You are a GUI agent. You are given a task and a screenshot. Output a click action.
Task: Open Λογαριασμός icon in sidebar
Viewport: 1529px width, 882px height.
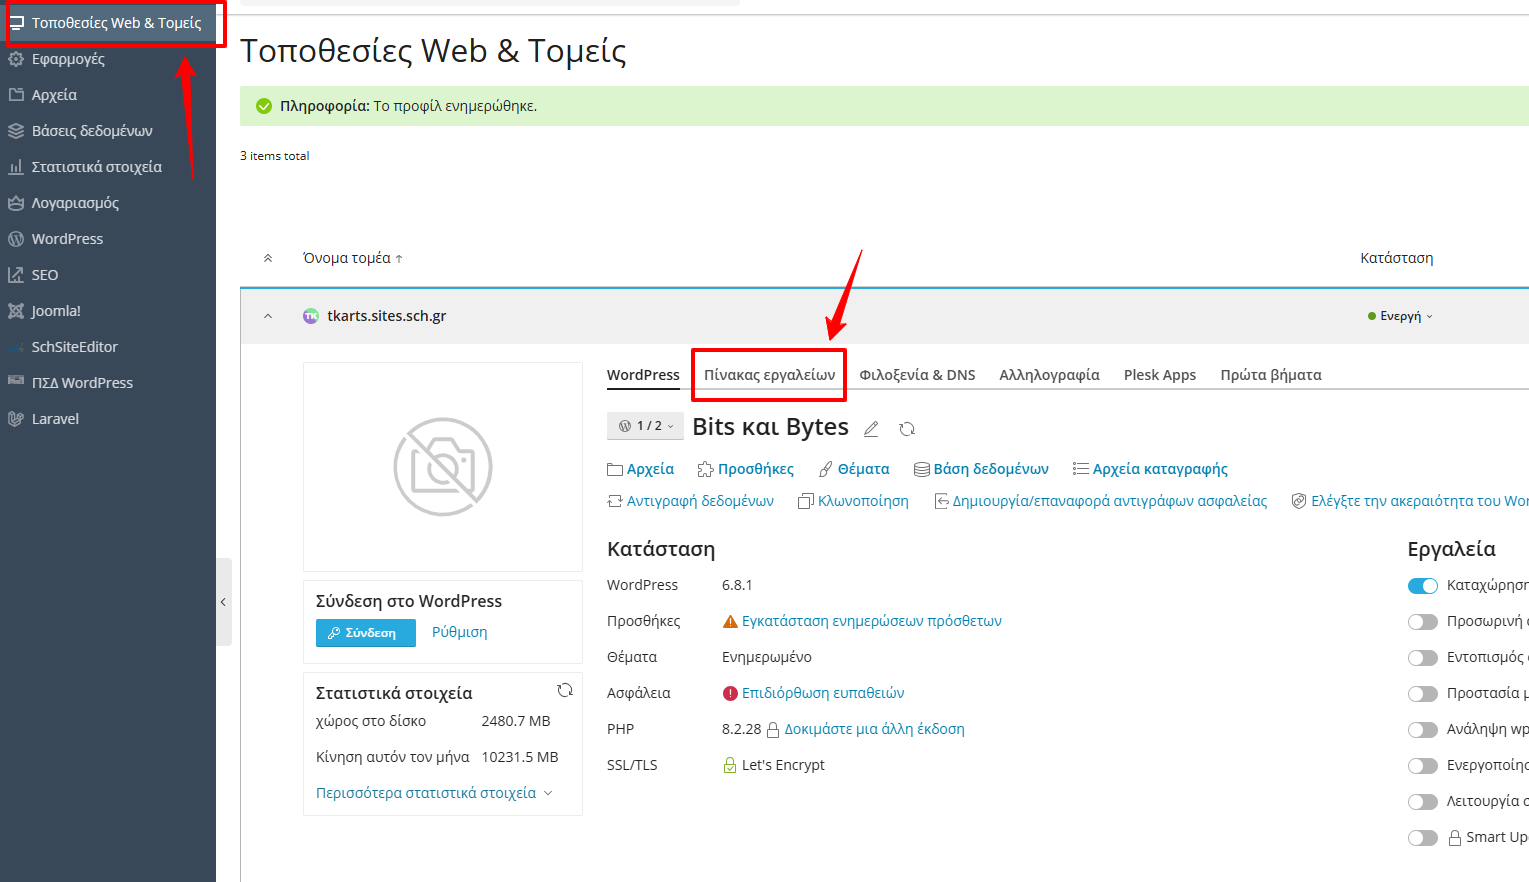(16, 203)
